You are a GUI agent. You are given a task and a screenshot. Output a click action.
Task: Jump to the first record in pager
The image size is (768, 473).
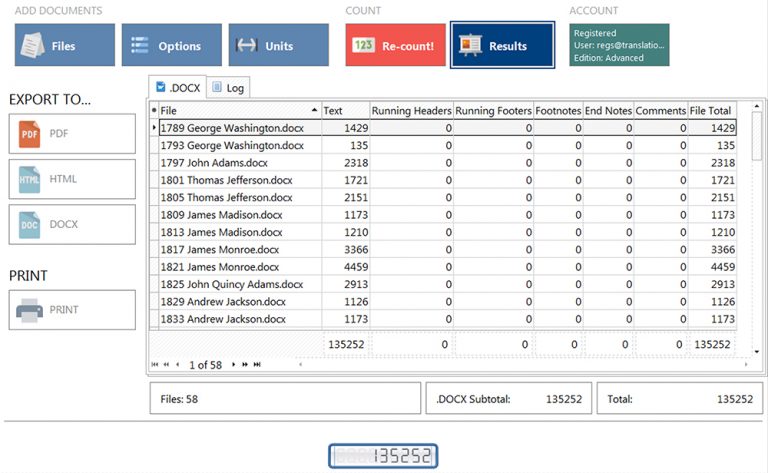(x=155, y=365)
